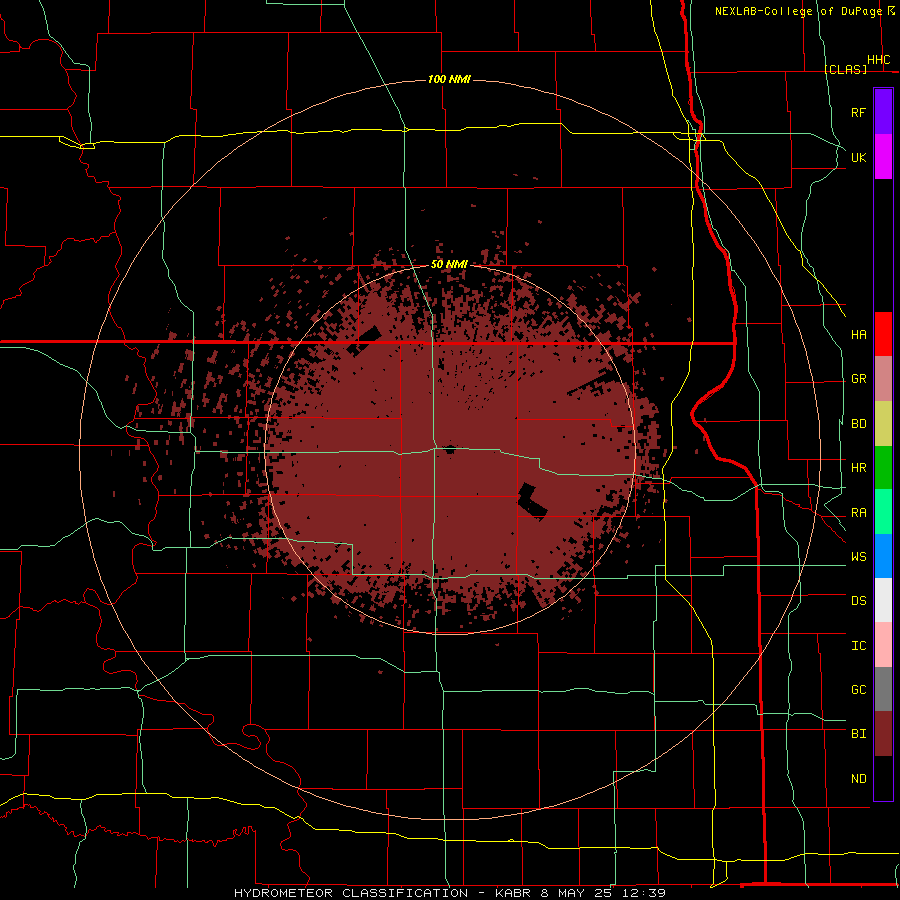The height and width of the screenshot is (900, 900).
Task: Click the "NEXLAB-College of DuPage" credit text
Action: point(798,11)
